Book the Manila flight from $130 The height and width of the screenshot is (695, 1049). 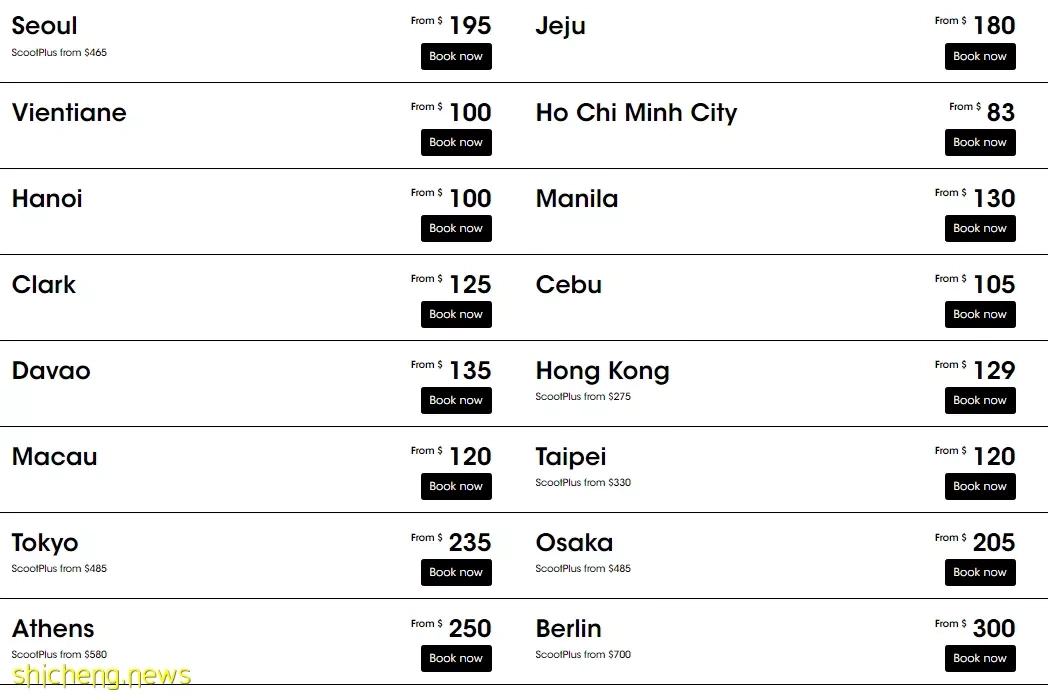point(980,228)
